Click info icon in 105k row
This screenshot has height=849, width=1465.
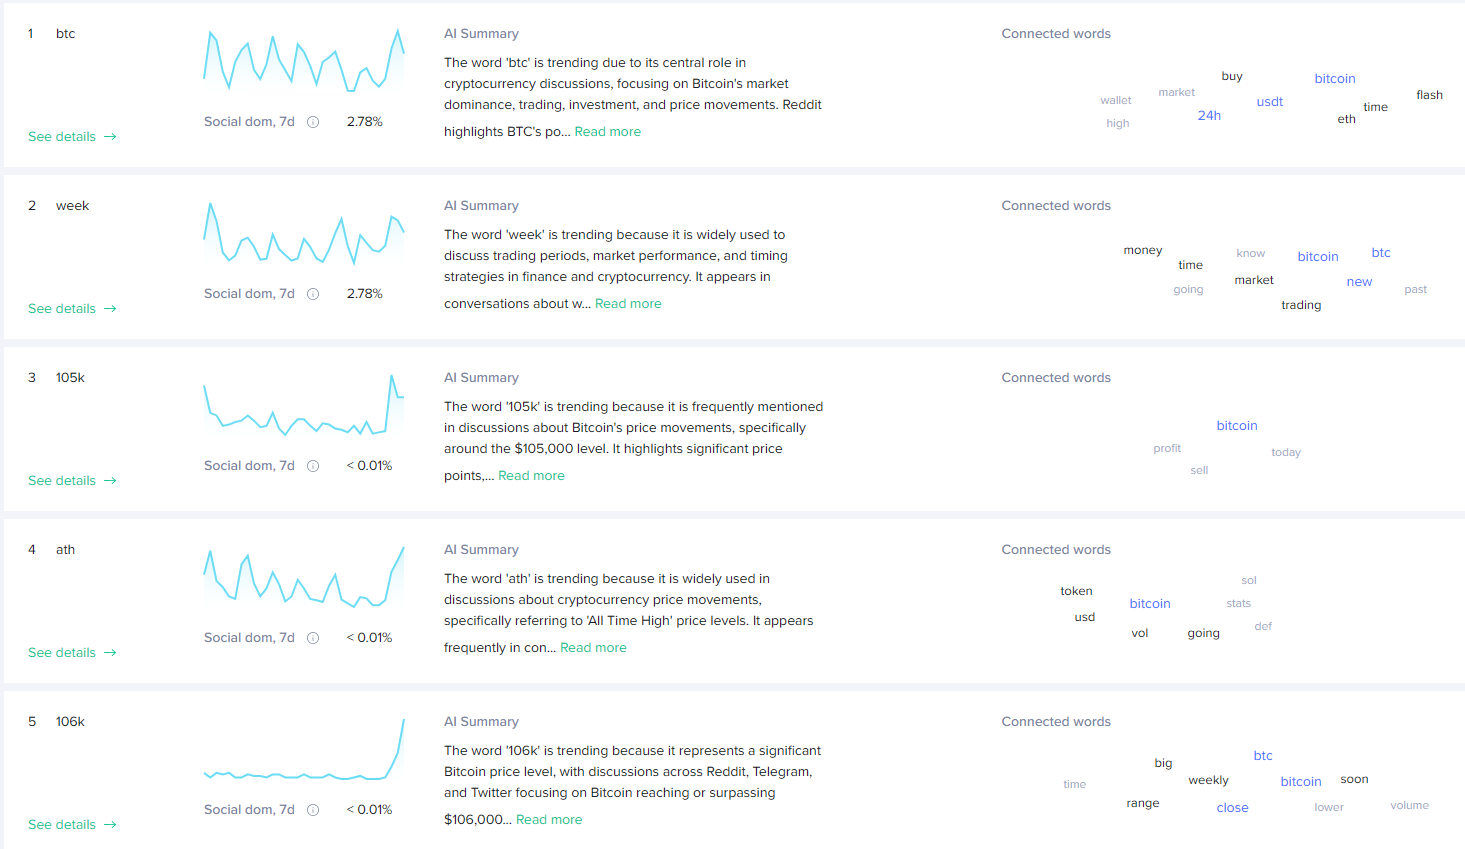tap(313, 466)
